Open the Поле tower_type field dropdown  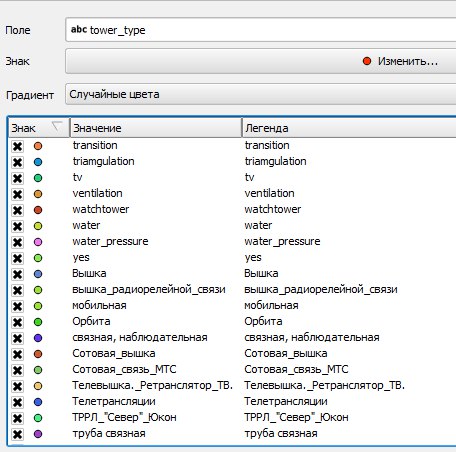tap(261, 30)
